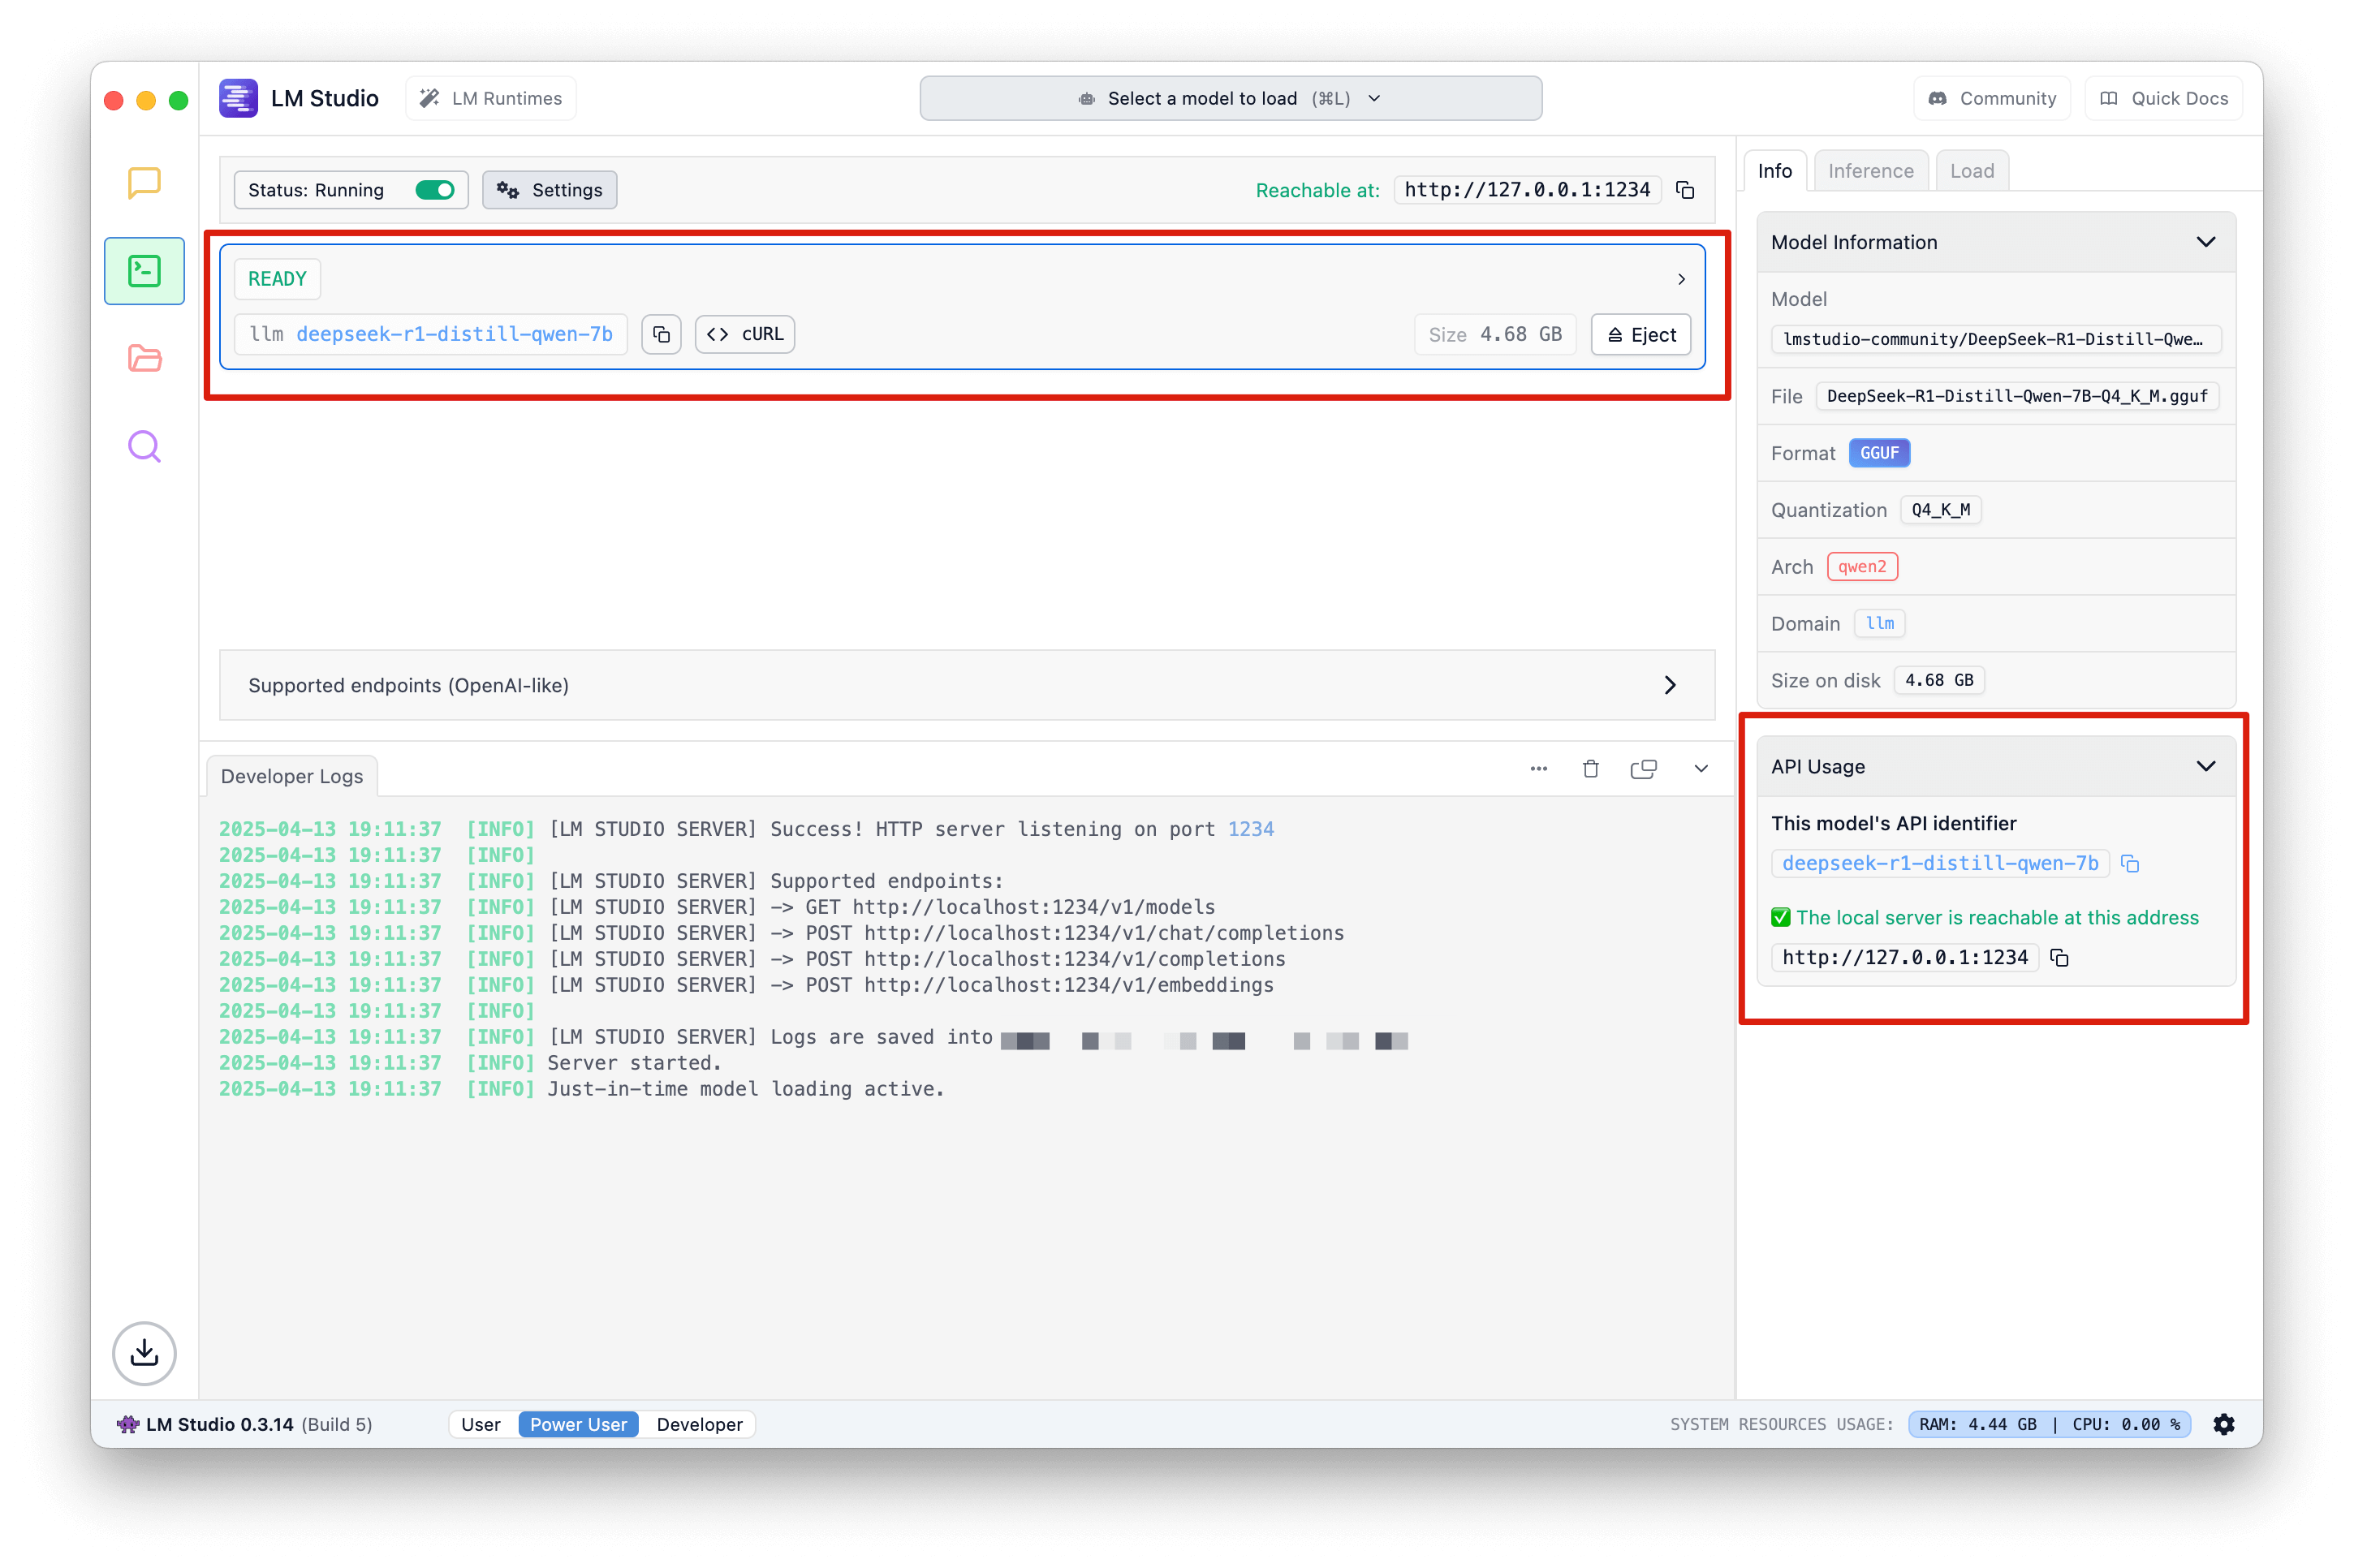Screen dimensions: 2354x1568
Task: Toggle the server Status Running switch
Action: point(435,190)
